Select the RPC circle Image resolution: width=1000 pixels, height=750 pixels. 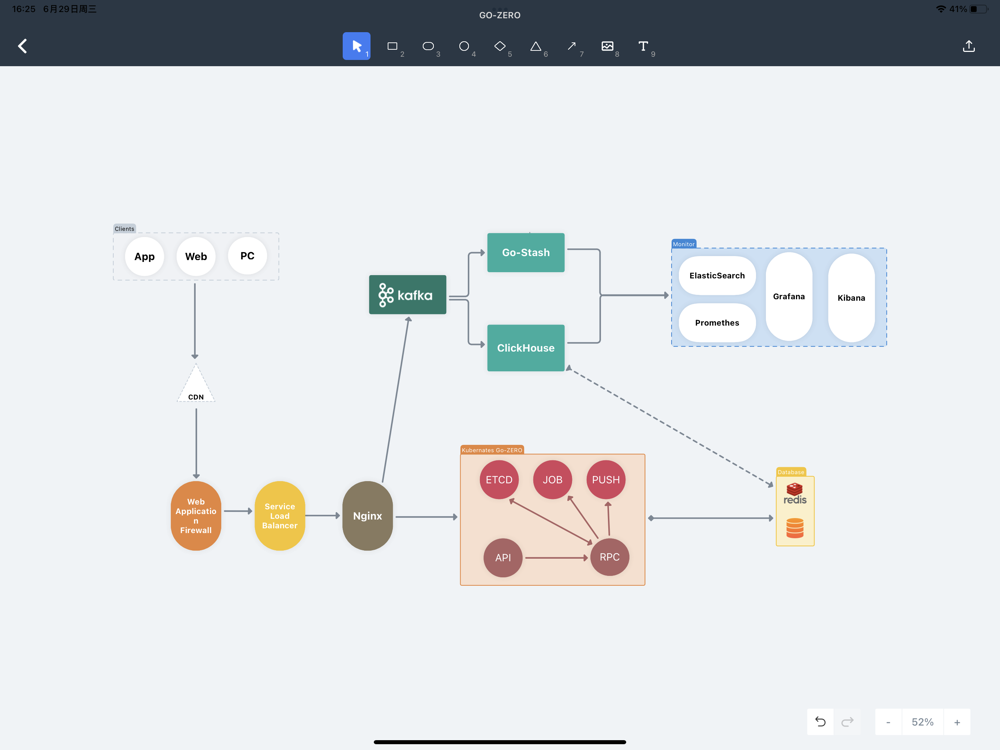point(610,557)
